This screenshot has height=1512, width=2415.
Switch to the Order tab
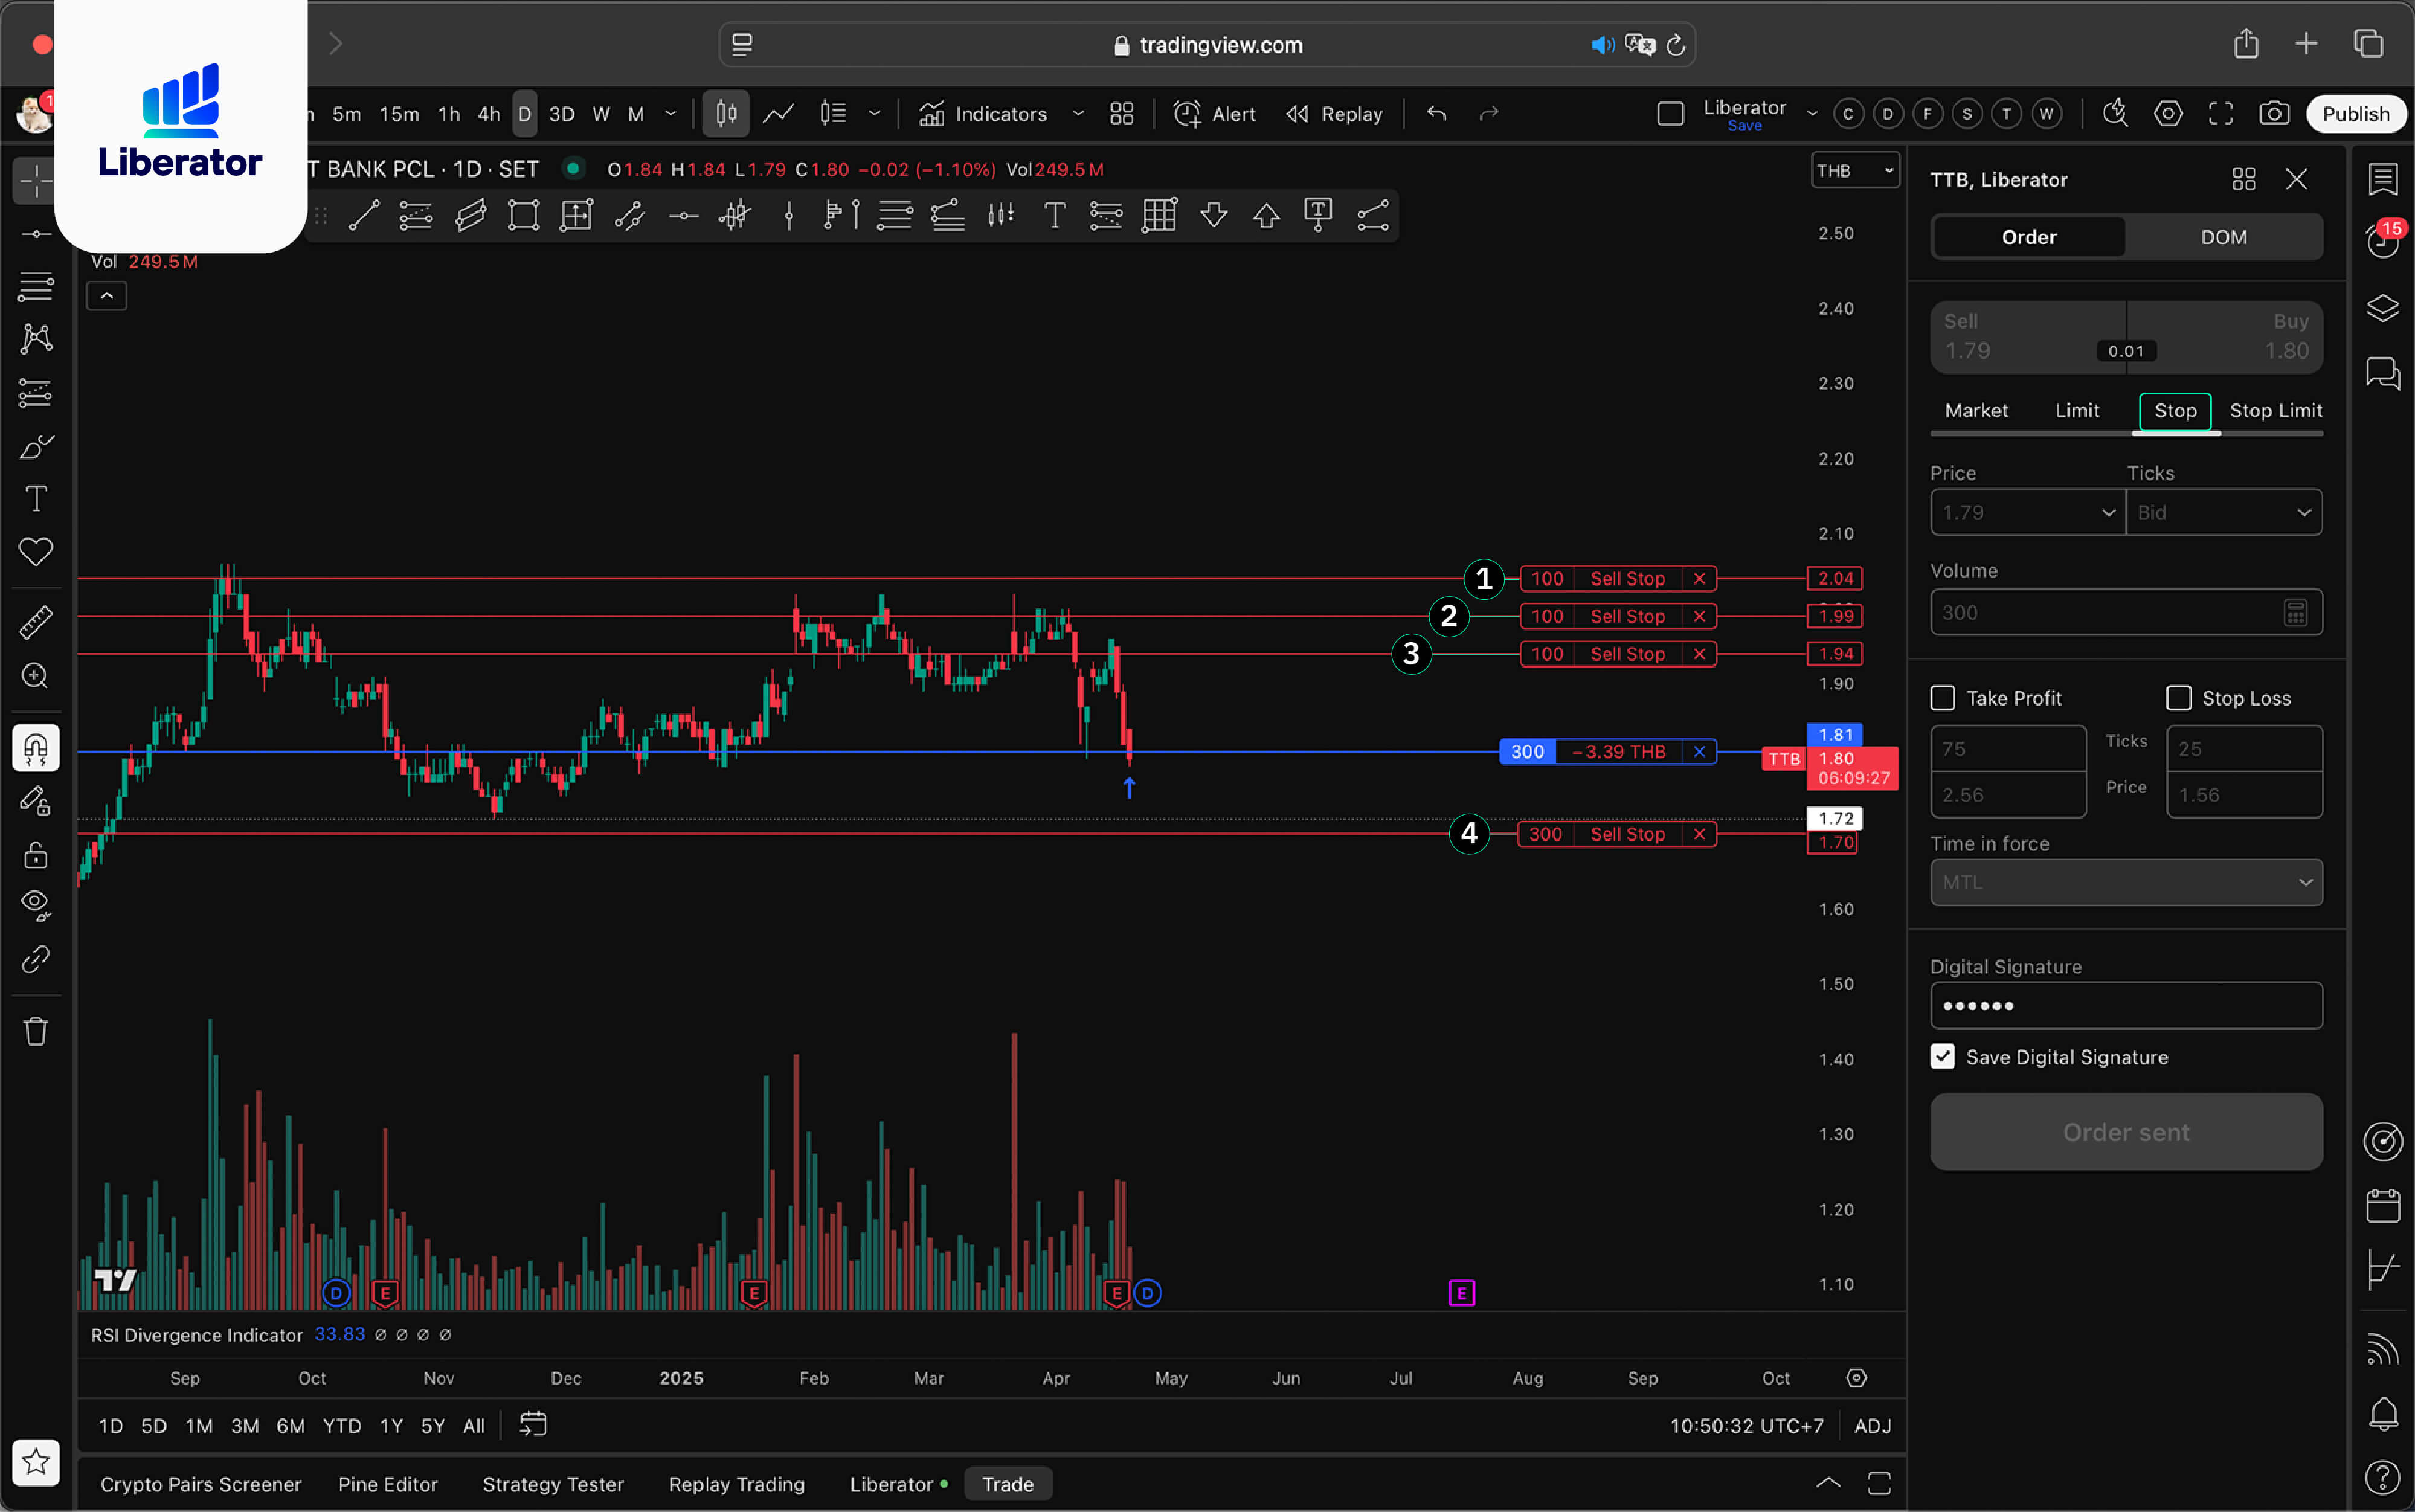click(x=2029, y=237)
